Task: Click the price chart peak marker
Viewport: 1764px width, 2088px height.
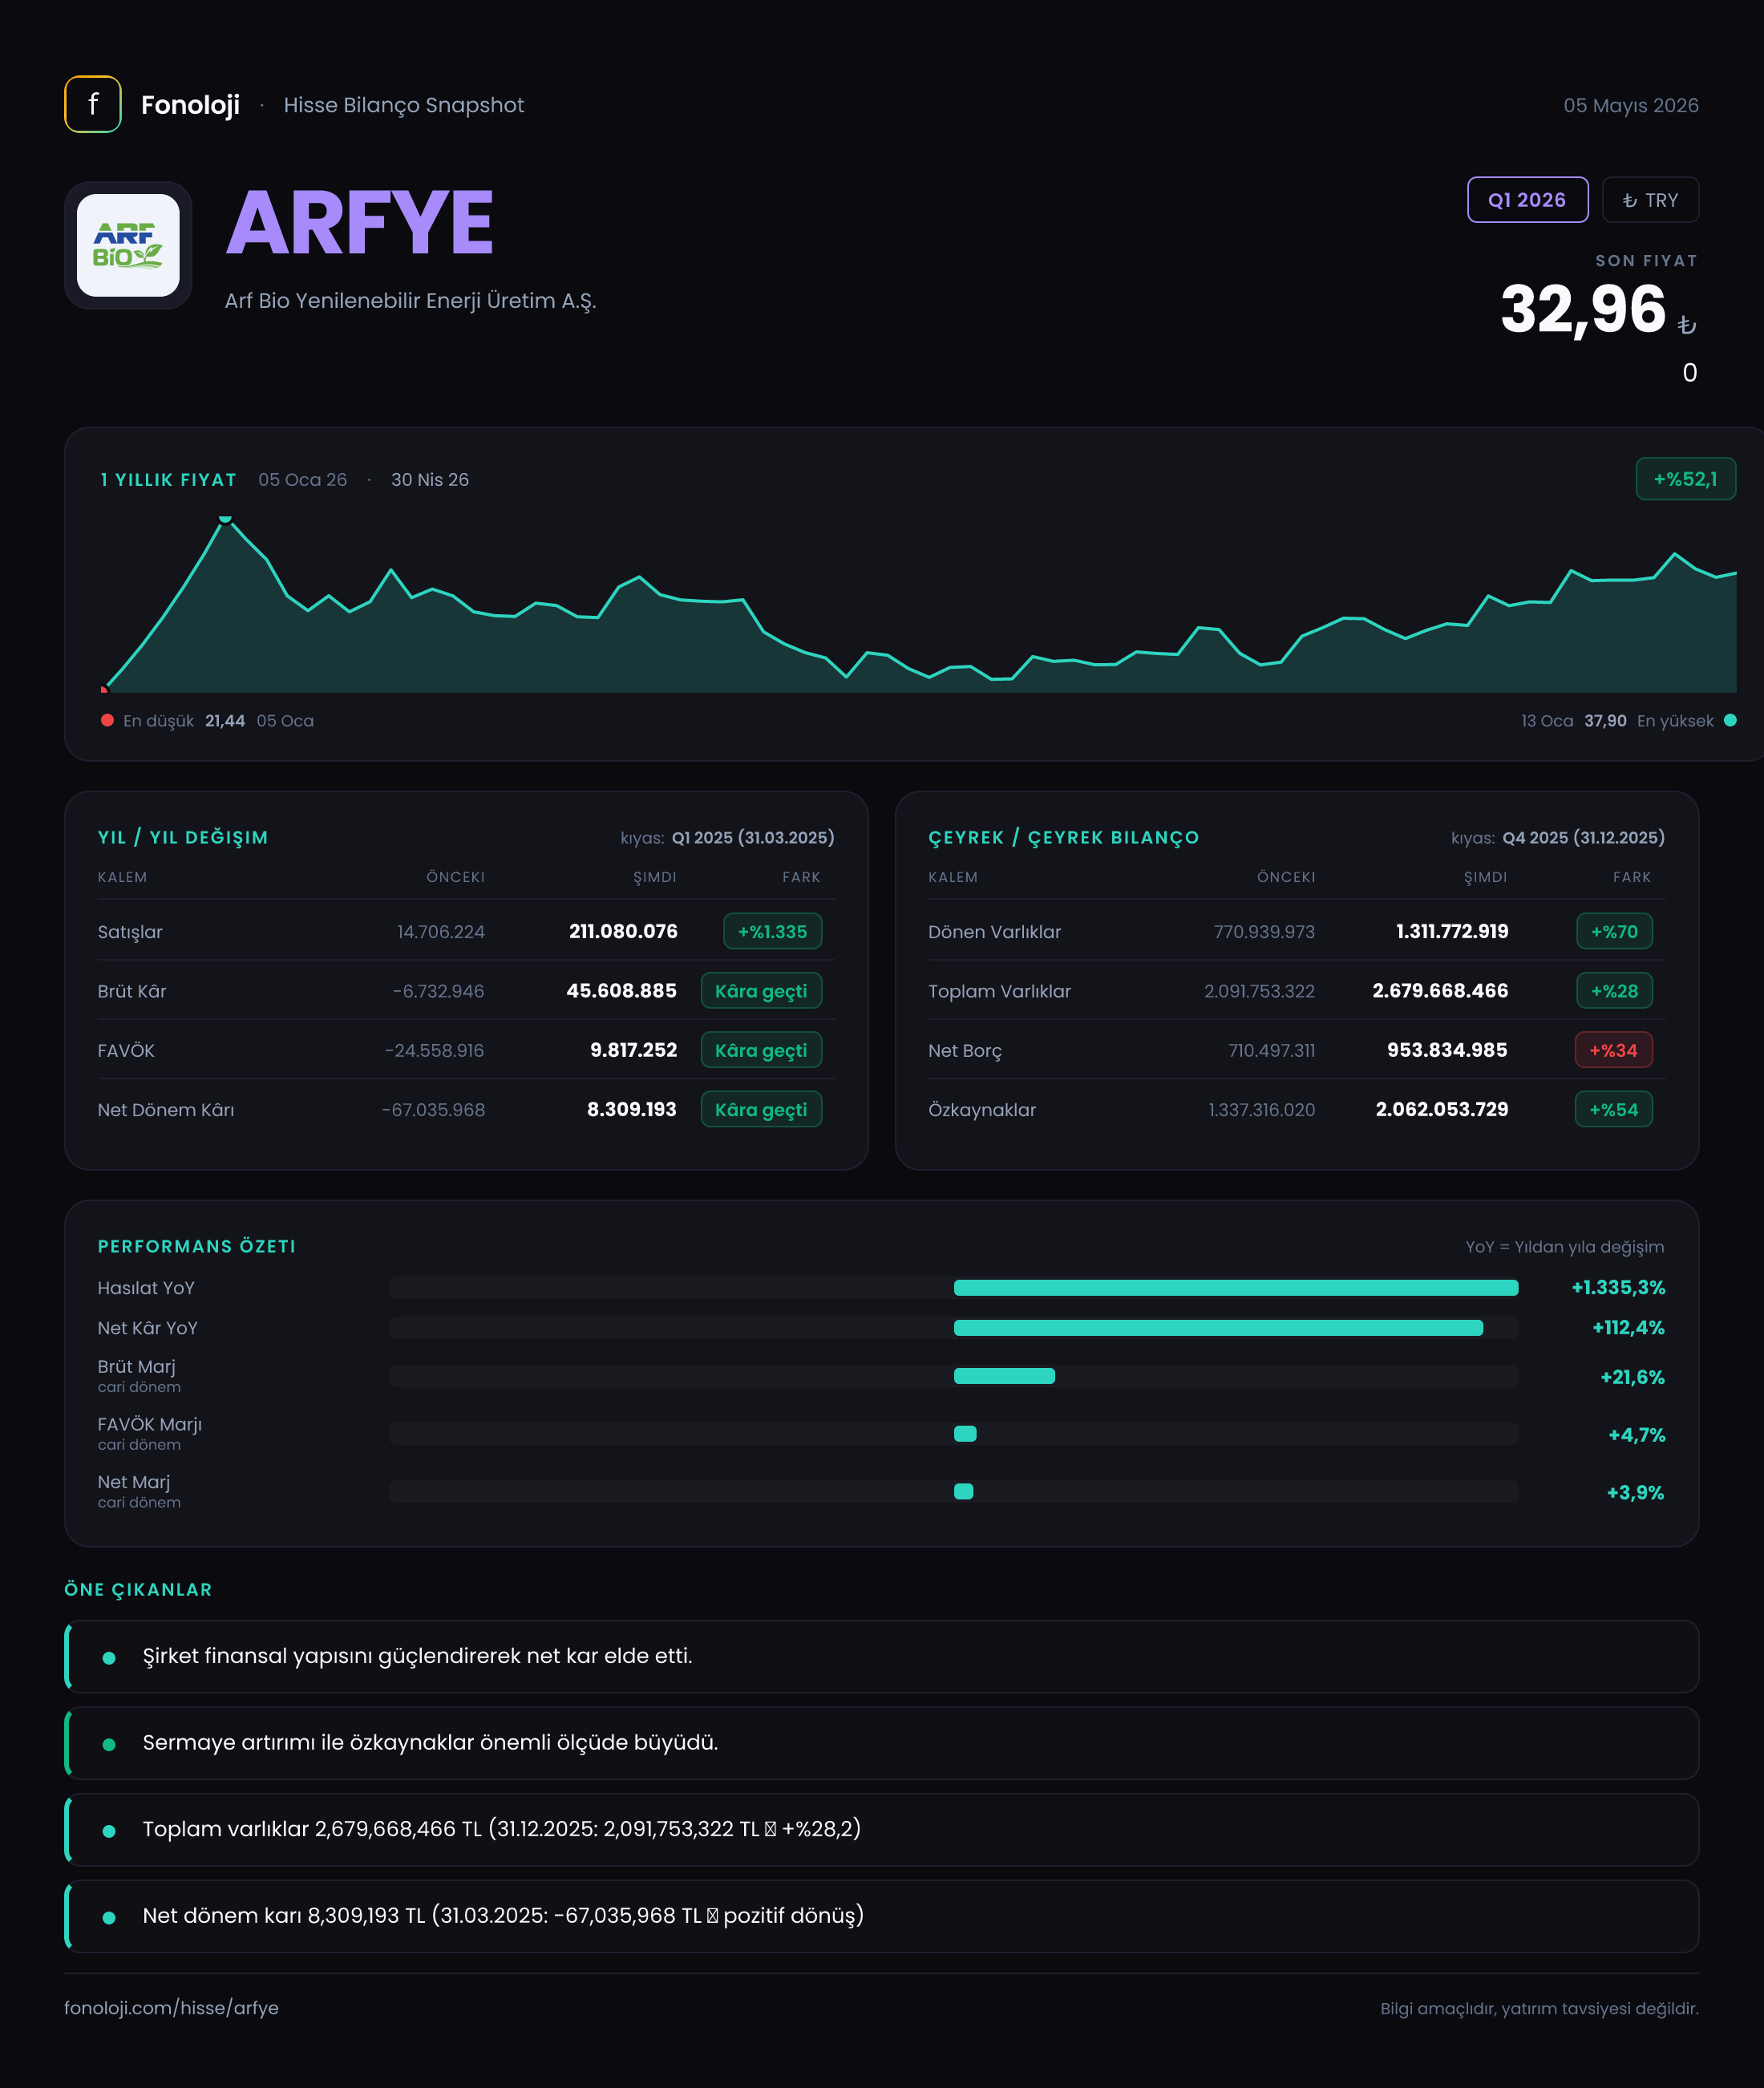Action: [225, 519]
